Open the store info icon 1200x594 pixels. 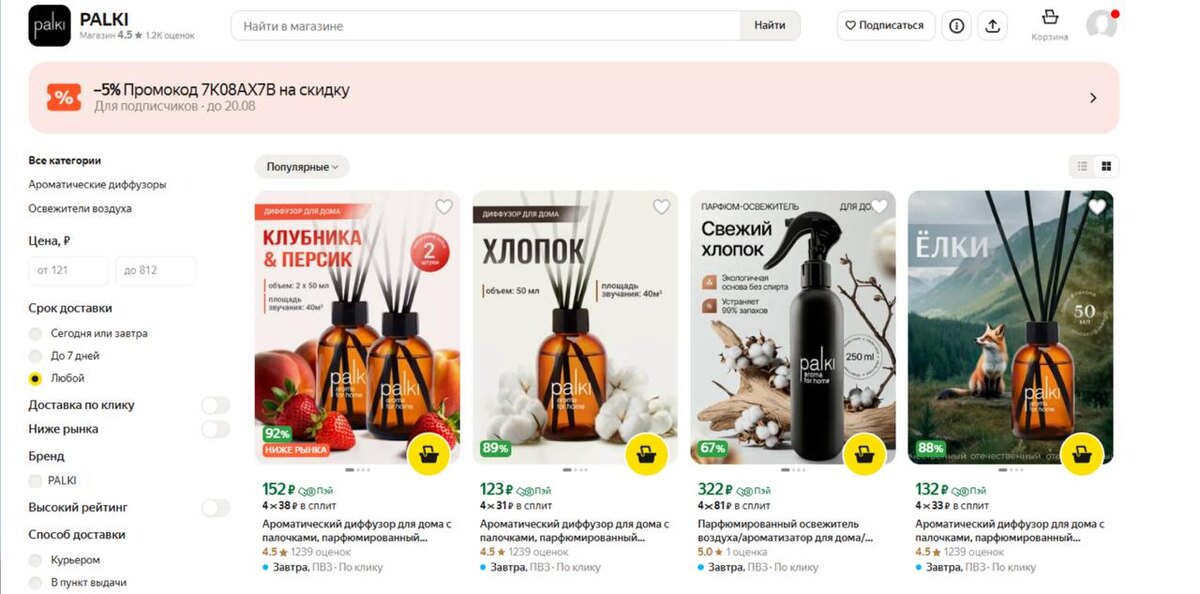957,26
